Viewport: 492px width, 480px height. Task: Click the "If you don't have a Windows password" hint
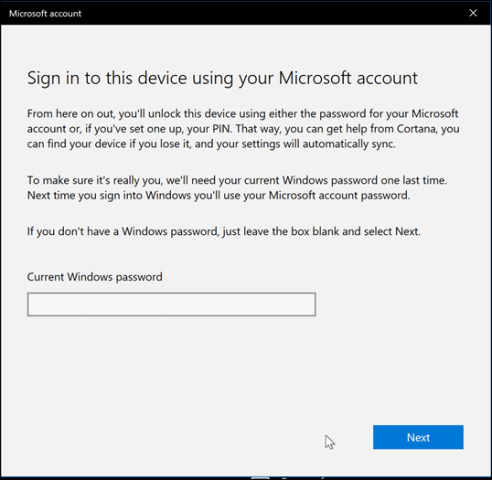click(x=224, y=231)
